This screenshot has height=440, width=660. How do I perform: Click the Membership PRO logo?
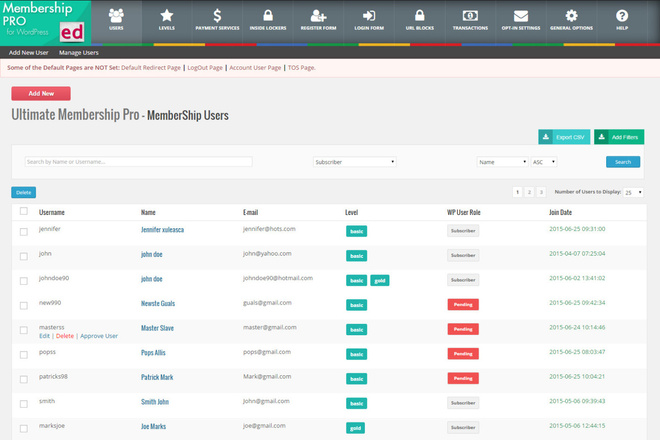tap(45, 22)
